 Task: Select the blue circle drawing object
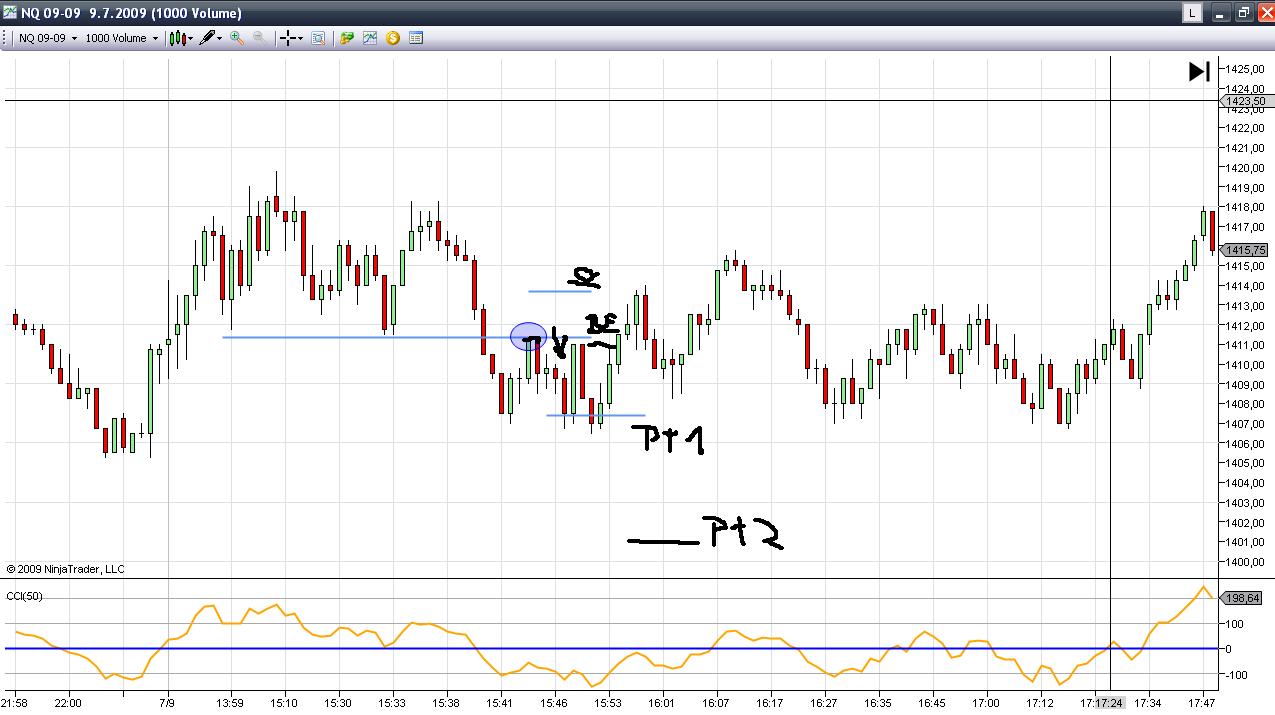[528, 337]
